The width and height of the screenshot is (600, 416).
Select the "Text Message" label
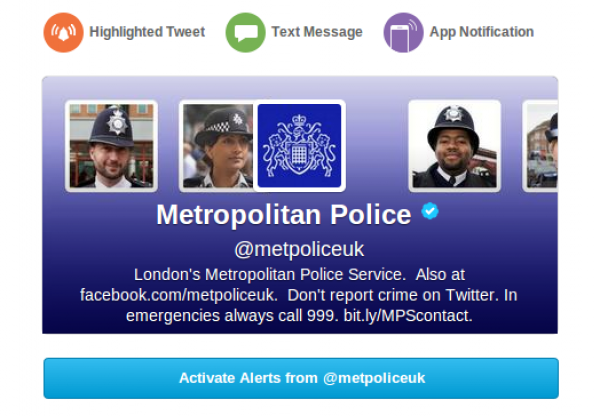click(317, 32)
